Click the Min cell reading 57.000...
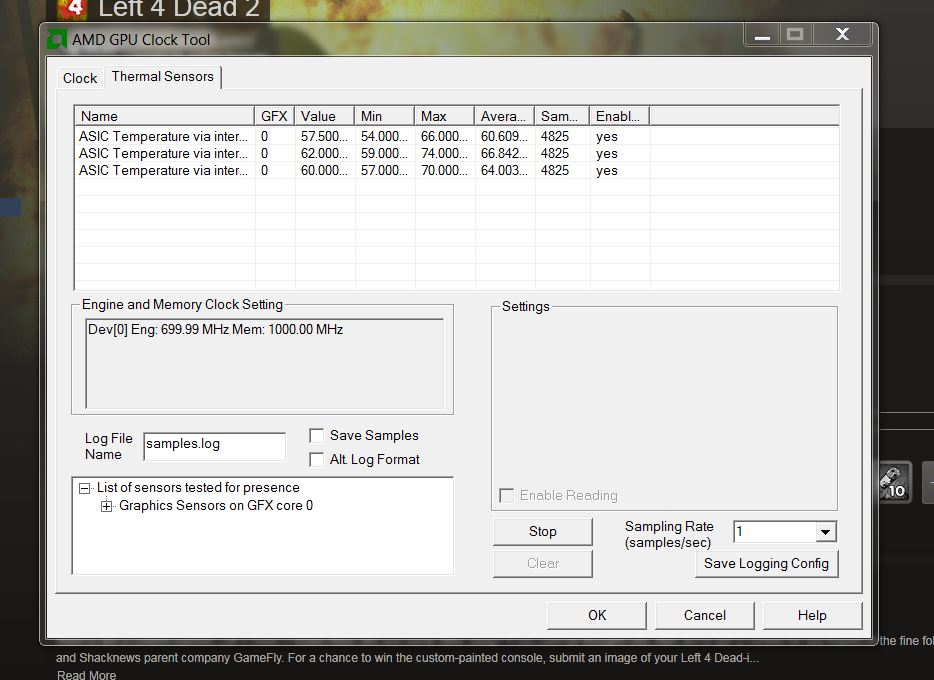 pyautogui.click(x=384, y=171)
